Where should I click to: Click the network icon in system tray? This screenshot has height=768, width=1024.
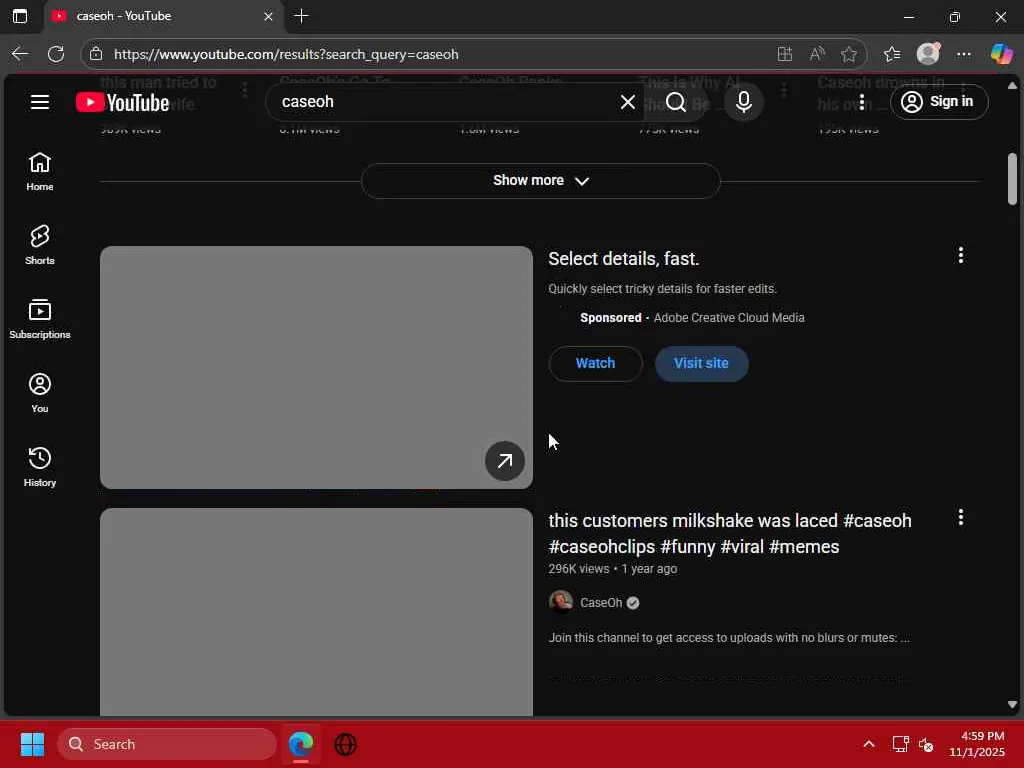(900, 744)
